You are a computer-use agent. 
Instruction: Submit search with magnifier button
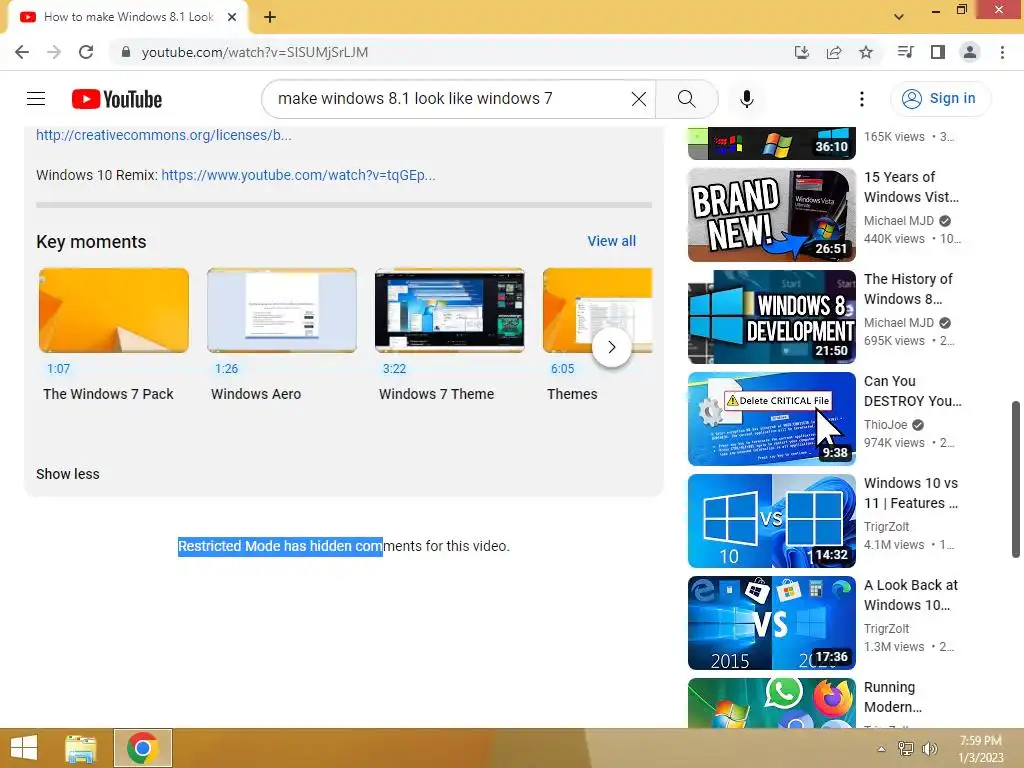point(686,99)
